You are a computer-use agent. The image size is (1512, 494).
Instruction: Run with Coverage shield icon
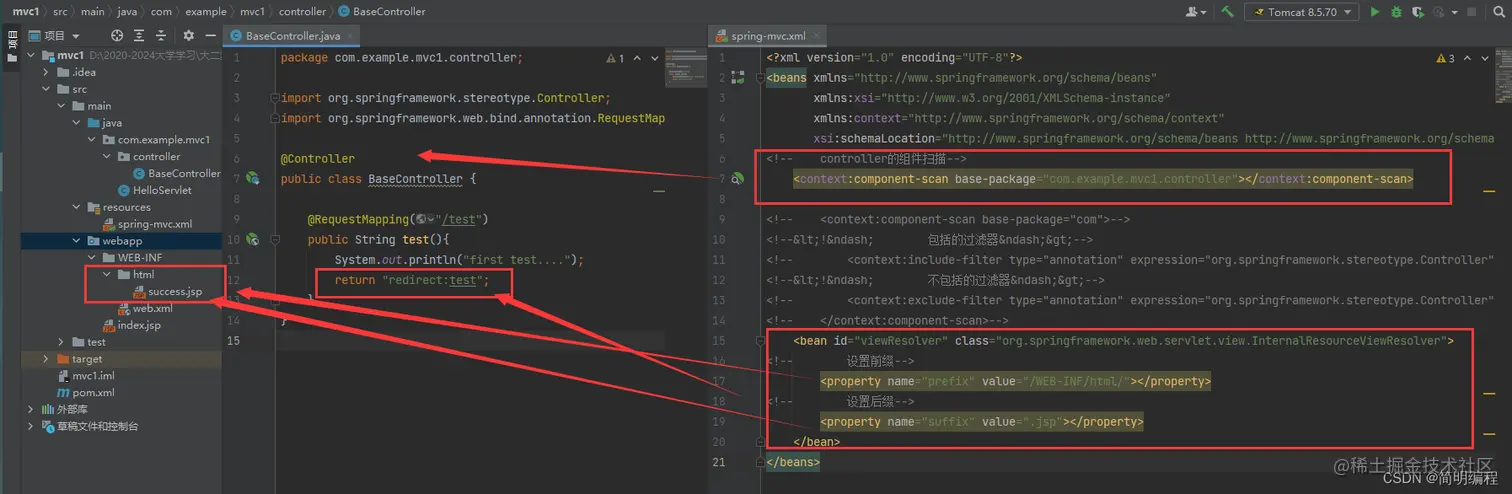tap(1418, 12)
